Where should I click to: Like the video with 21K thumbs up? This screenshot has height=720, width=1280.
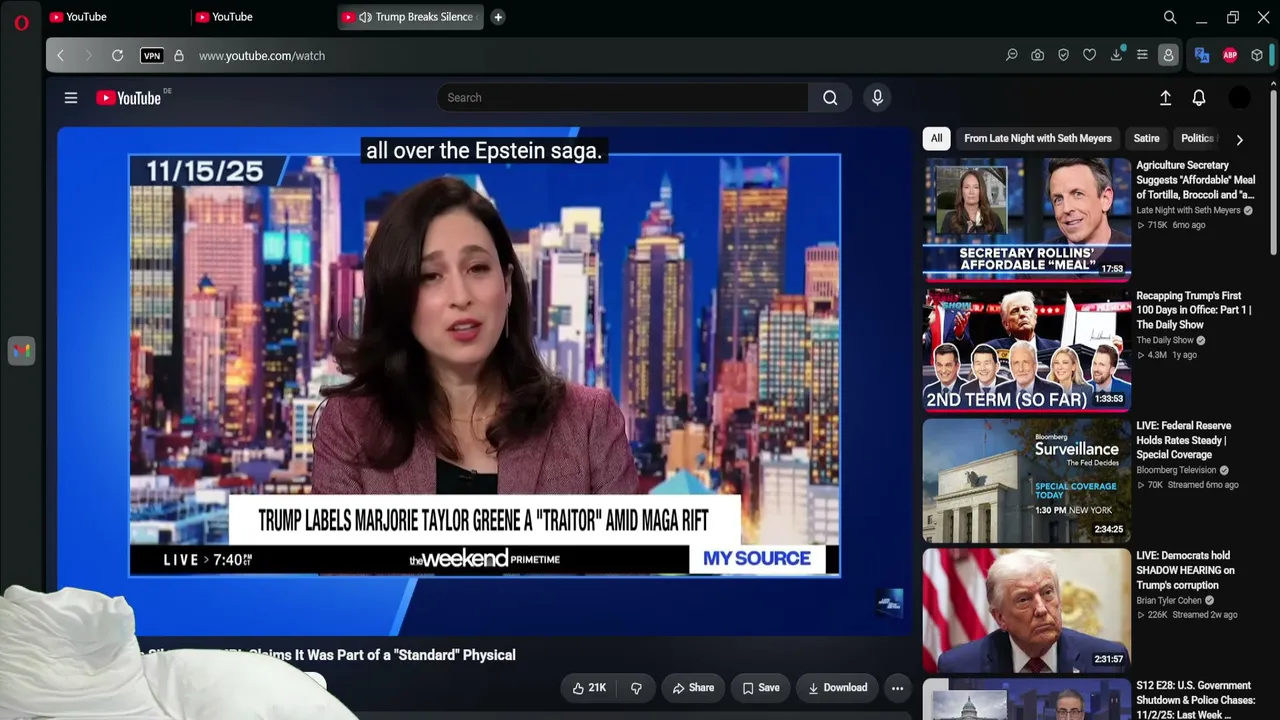point(590,688)
